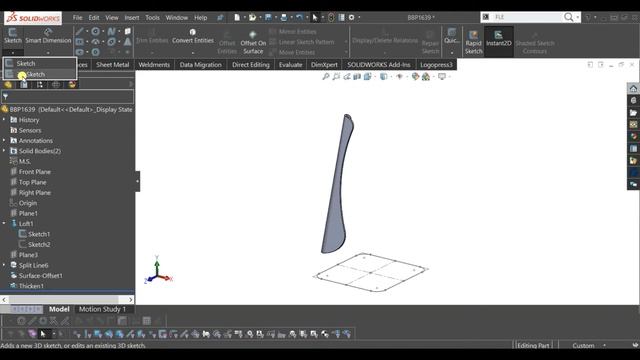Click the feature tree filter field
This screenshot has height=360, width=640.
[67, 97]
